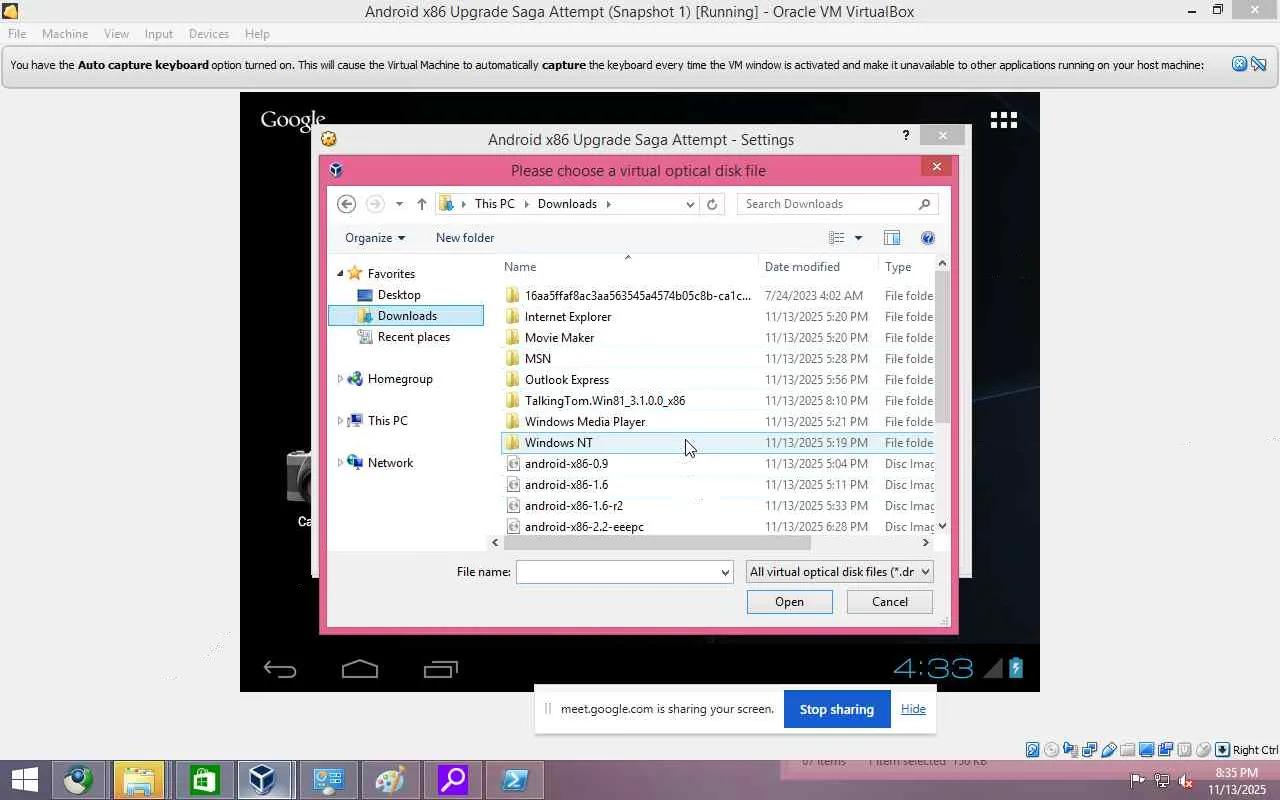Image resolution: width=1280 pixels, height=800 pixels.
Task: Click the display status indicator
Action: tap(1147, 750)
